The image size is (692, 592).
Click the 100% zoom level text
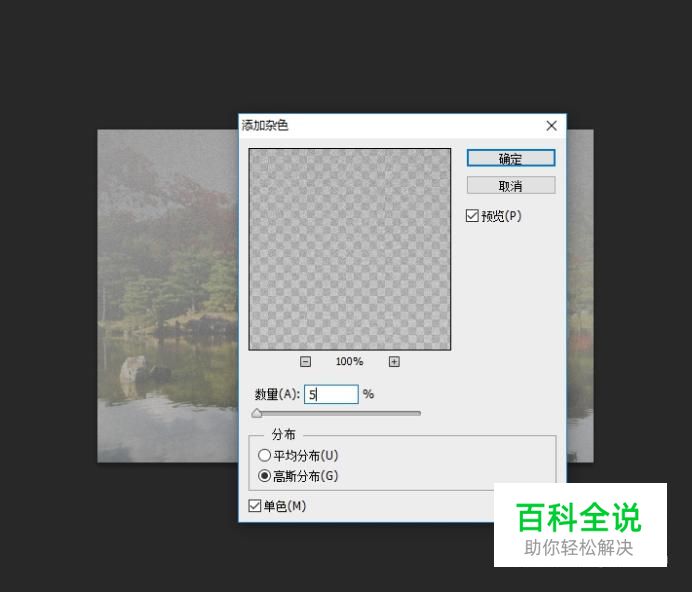pyautogui.click(x=349, y=362)
